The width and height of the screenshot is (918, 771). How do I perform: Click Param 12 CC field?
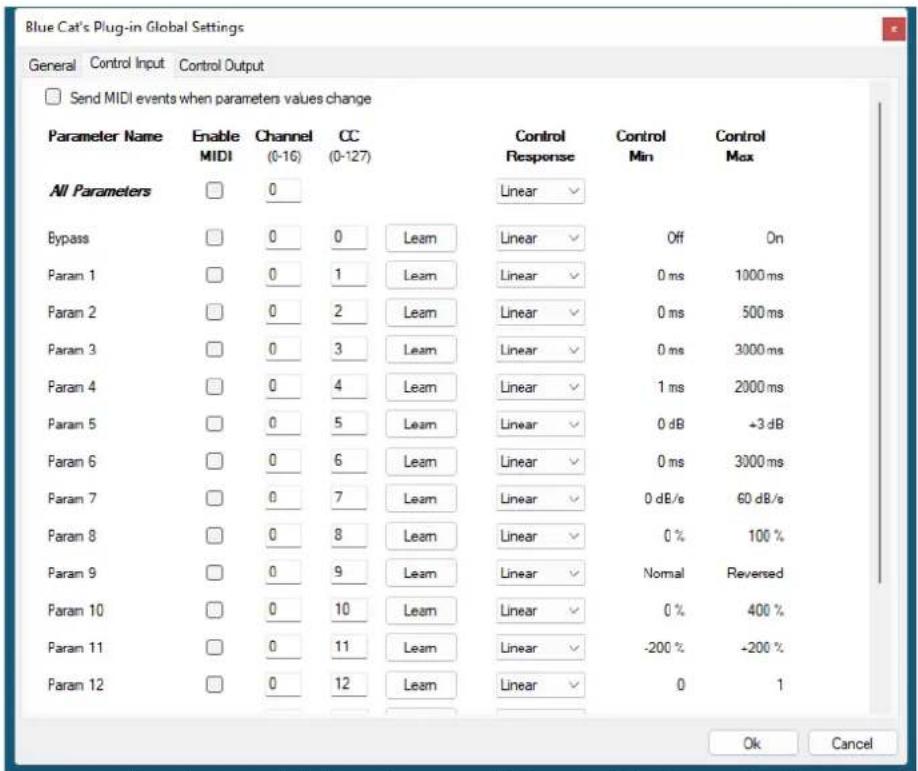point(349,684)
